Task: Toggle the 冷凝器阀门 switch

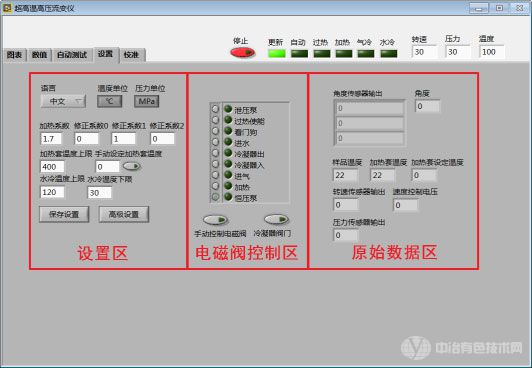Action: pos(277,219)
